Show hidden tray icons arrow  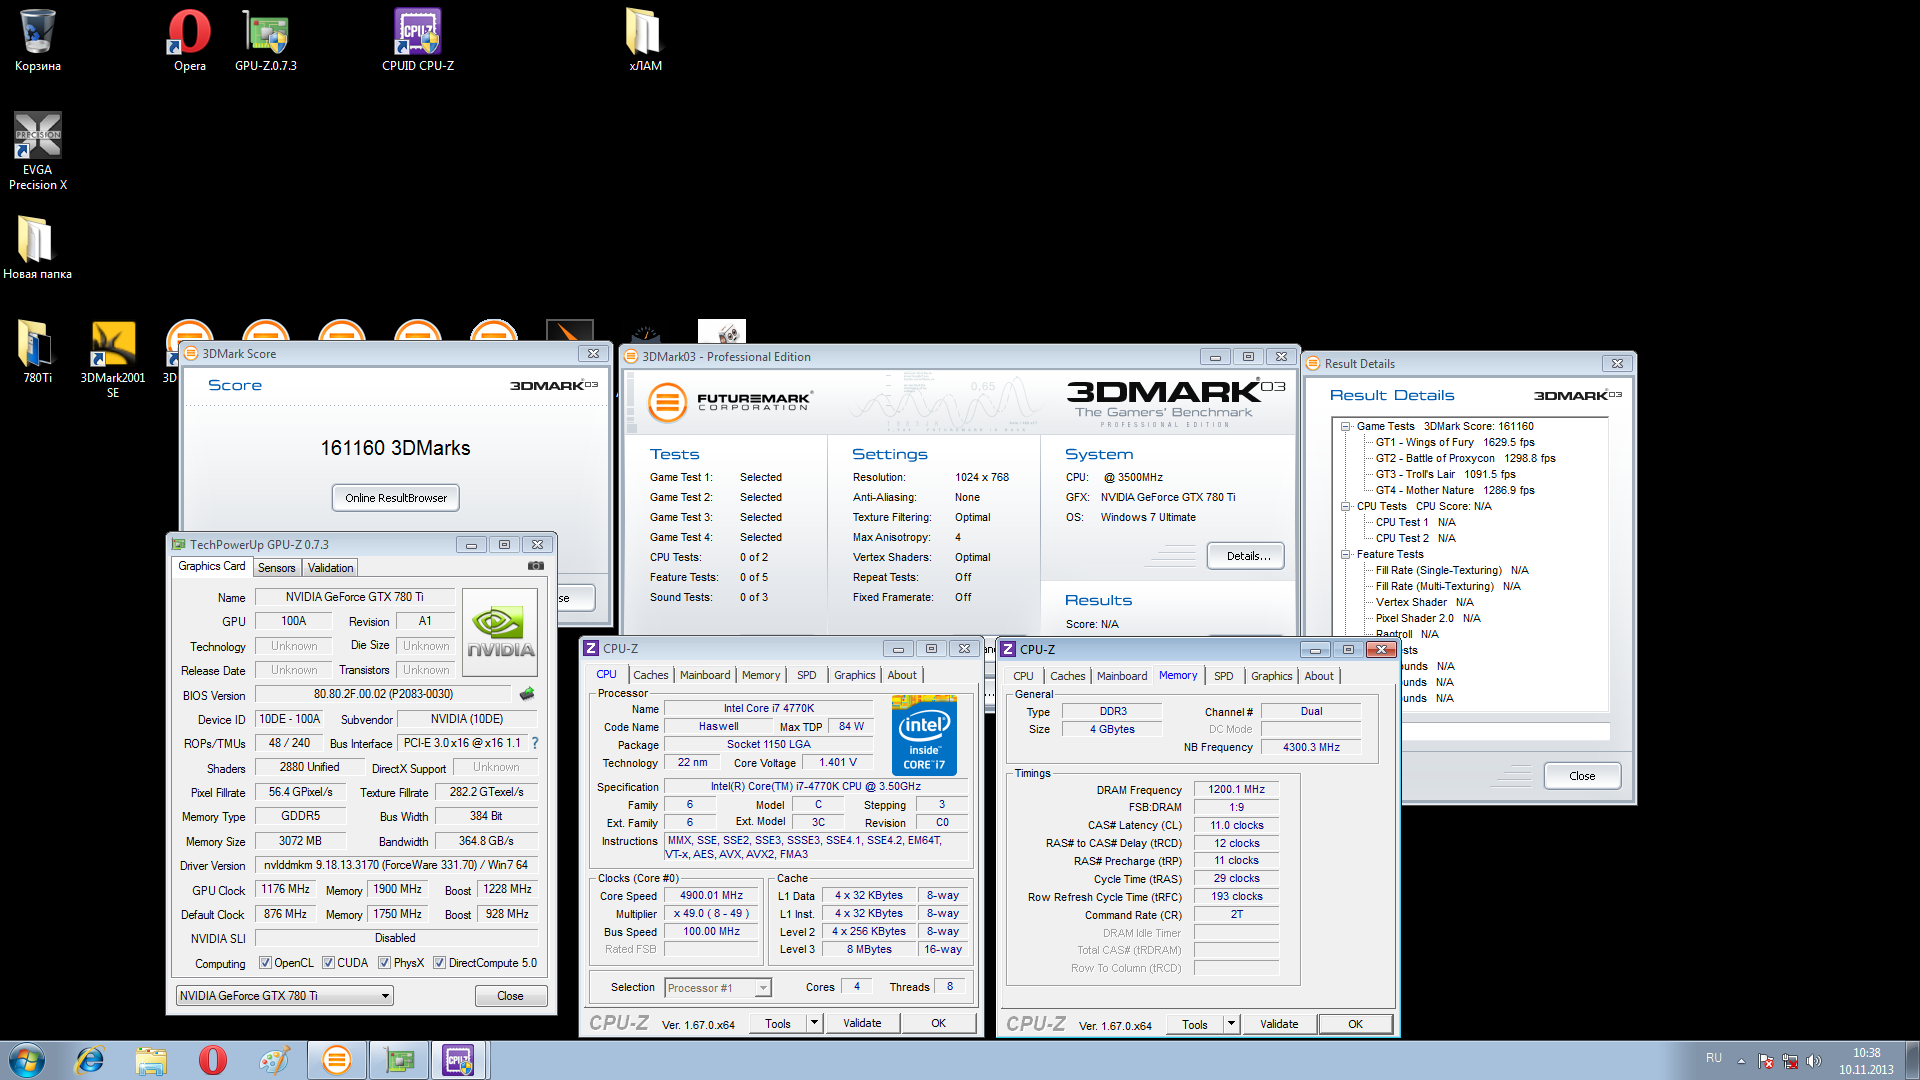[x=1741, y=1061]
